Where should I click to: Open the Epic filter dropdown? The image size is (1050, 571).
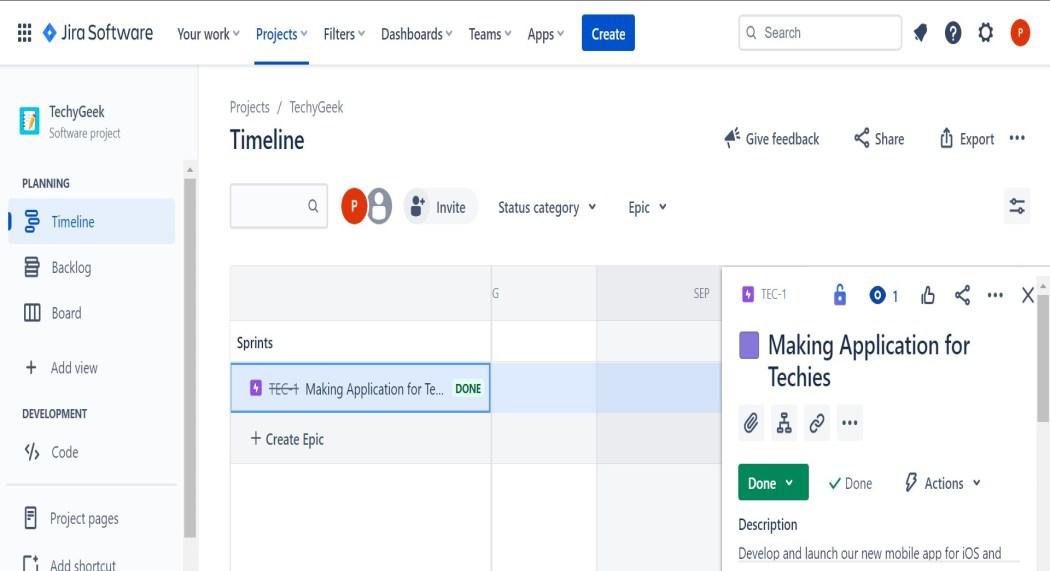click(648, 208)
